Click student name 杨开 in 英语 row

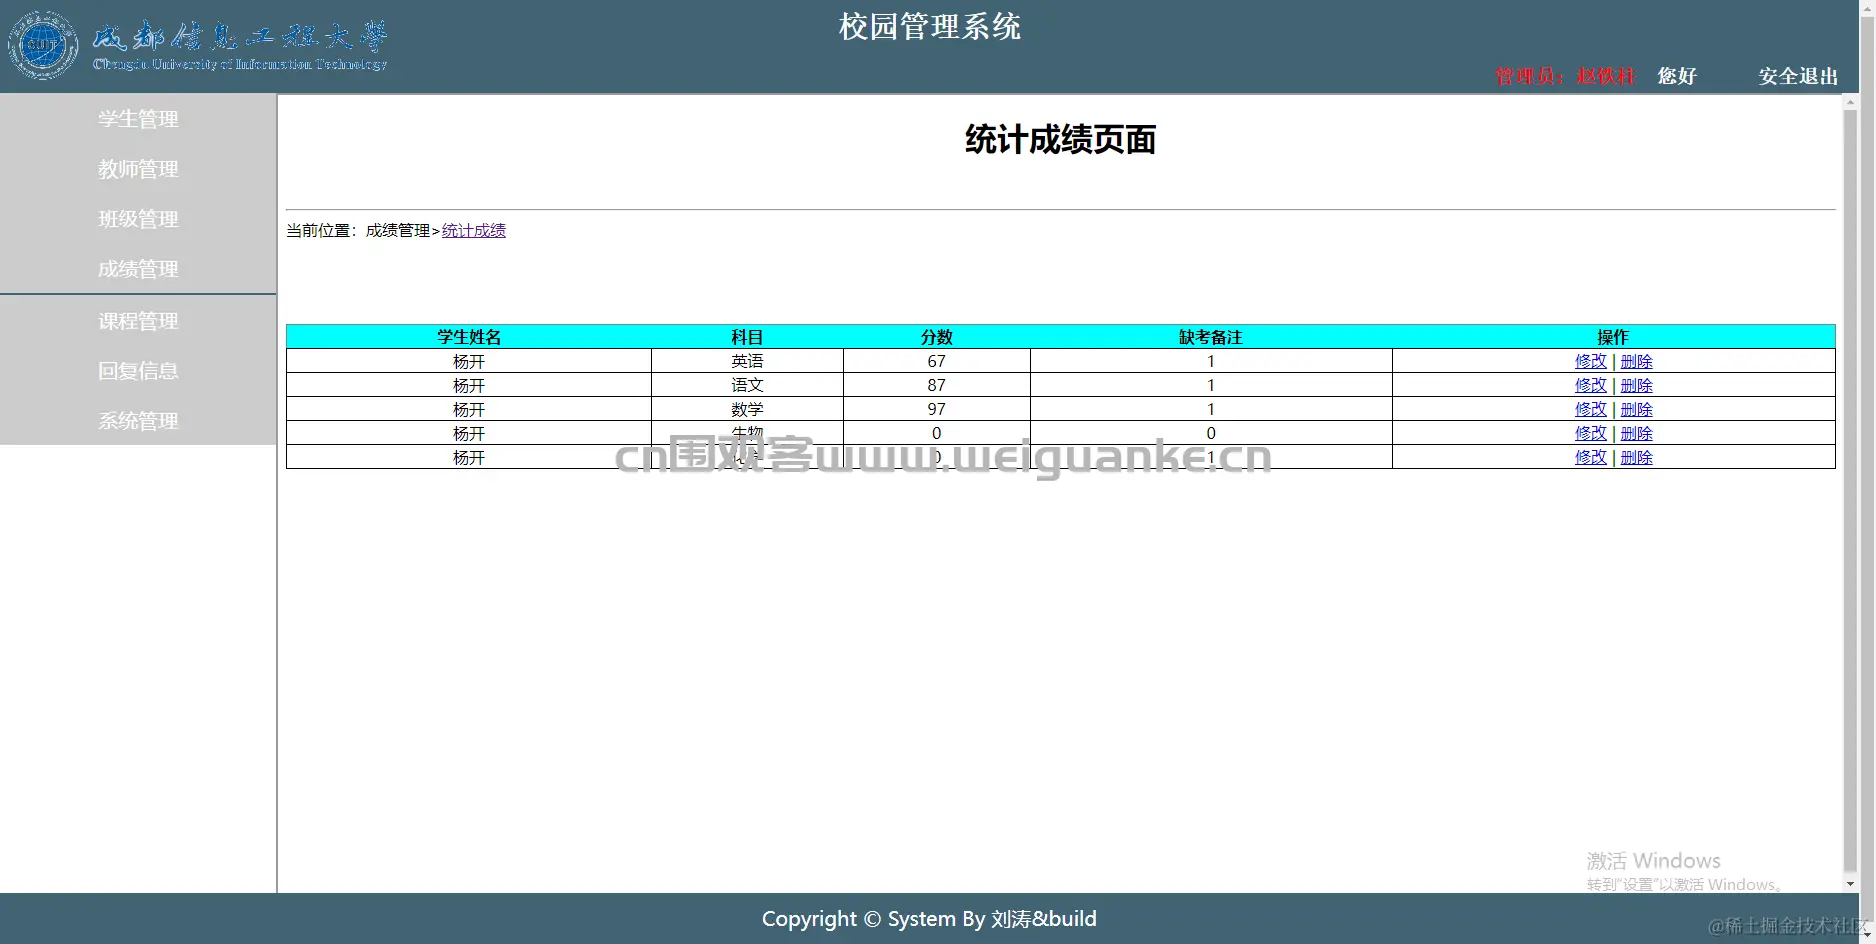click(x=469, y=361)
